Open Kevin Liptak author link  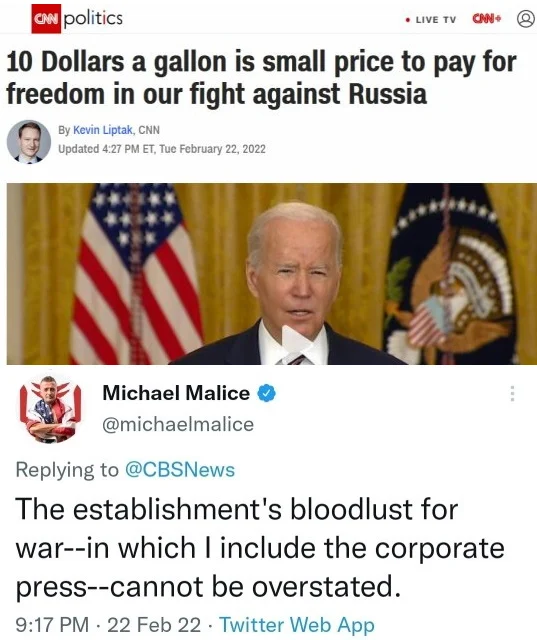click(103, 130)
